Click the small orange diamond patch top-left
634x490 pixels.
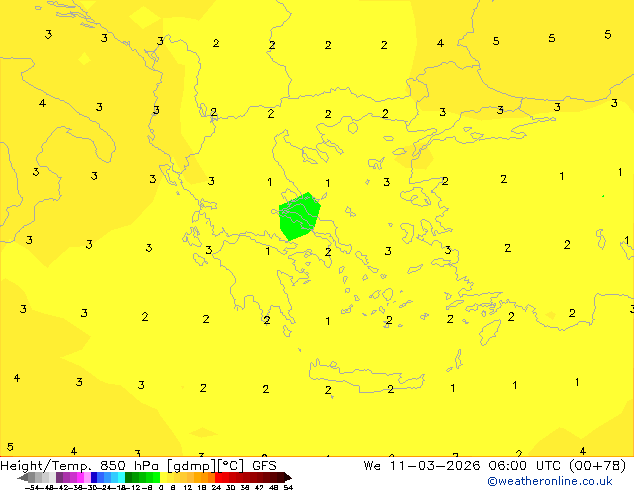(84, 60)
